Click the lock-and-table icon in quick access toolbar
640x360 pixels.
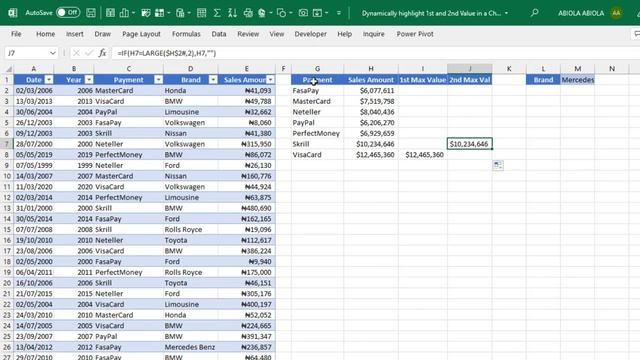(x=180, y=13)
